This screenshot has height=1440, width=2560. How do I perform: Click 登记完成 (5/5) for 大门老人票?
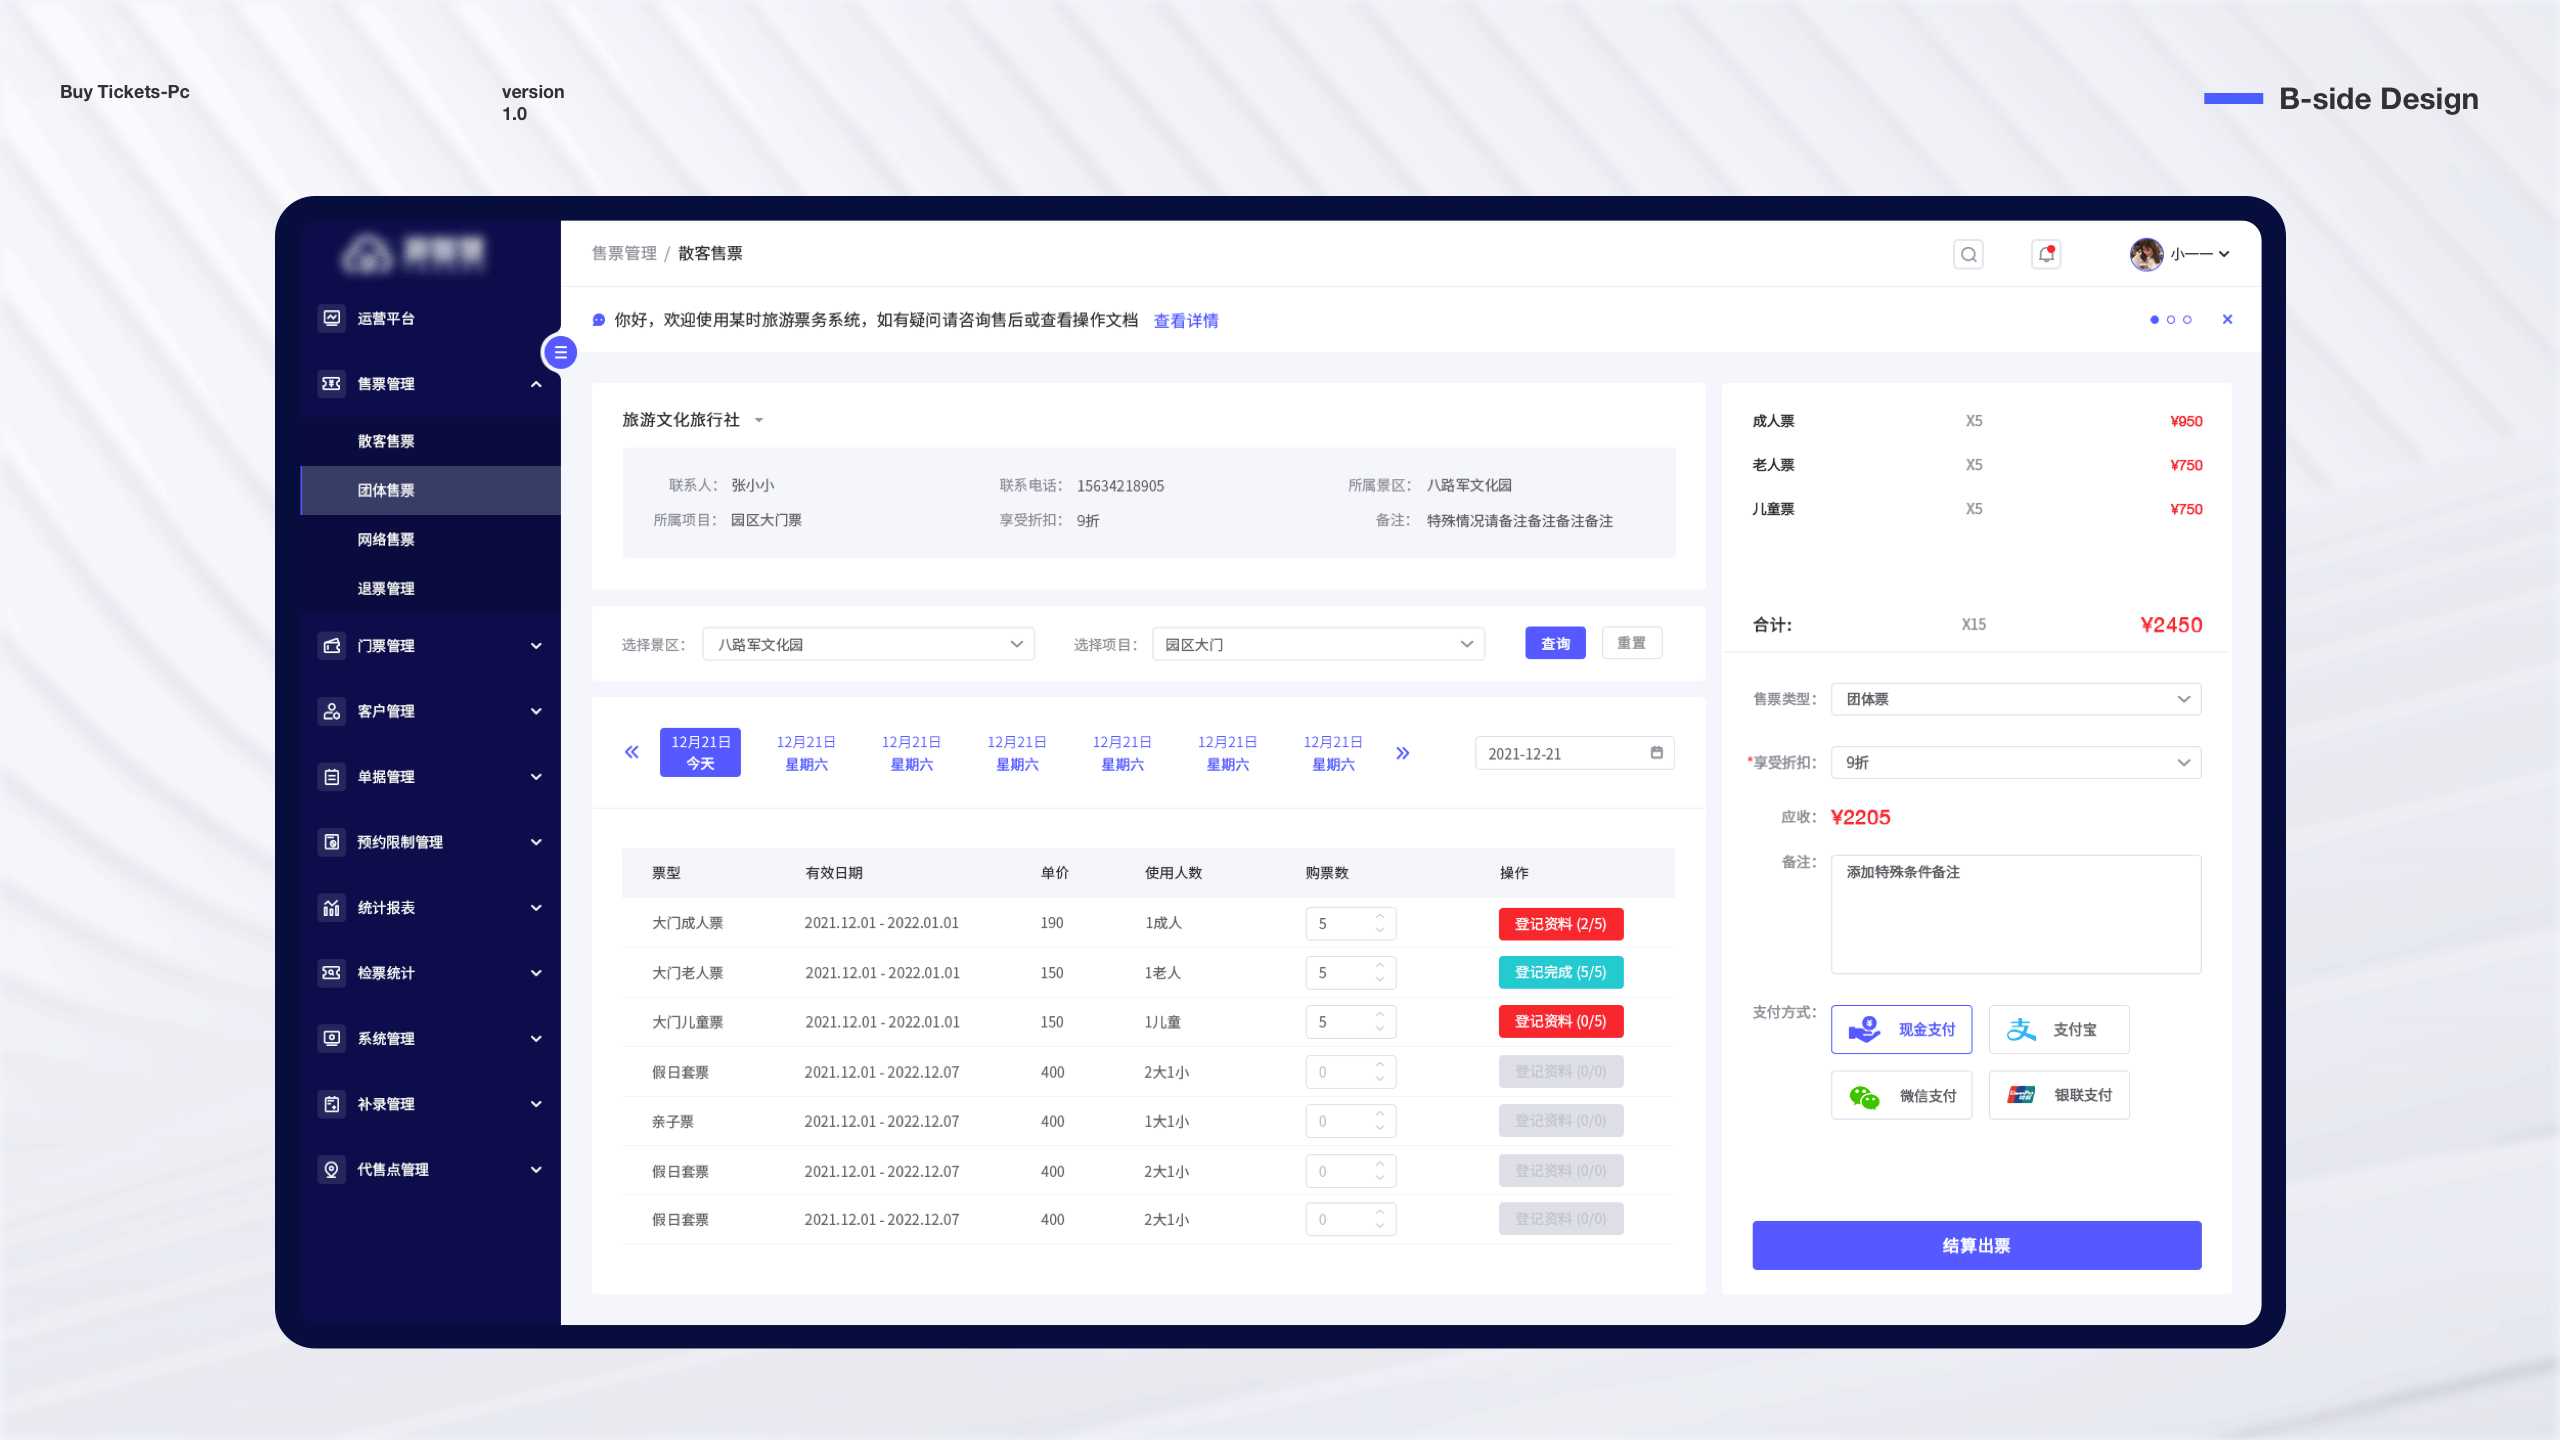[x=1560, y=972]
